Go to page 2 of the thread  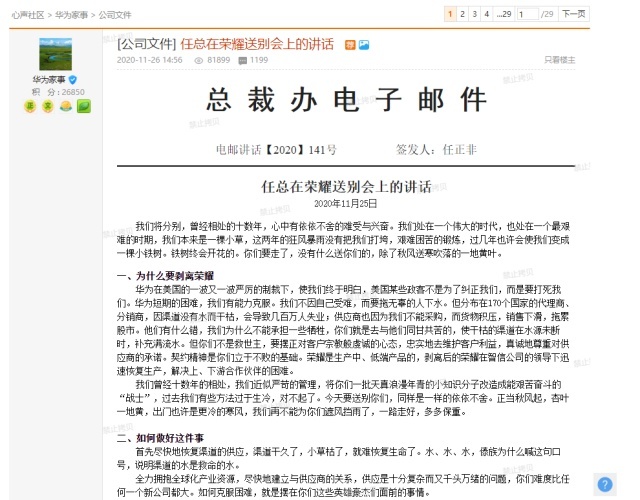point(461,14)
